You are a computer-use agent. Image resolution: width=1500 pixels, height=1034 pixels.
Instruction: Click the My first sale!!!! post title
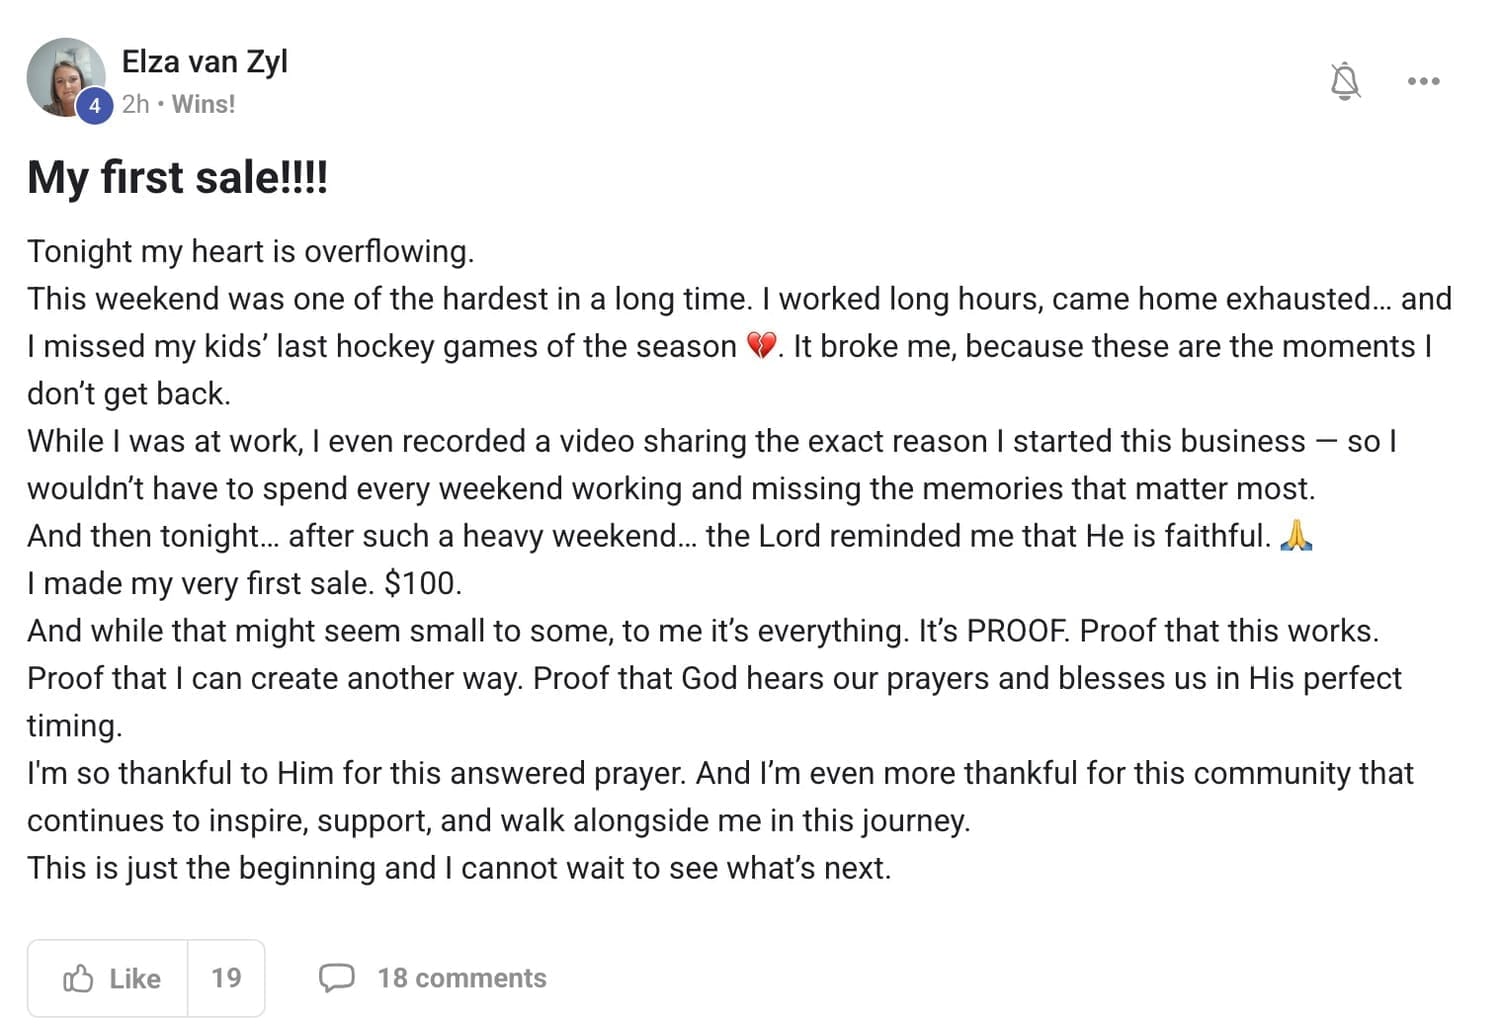pos(177,178)
